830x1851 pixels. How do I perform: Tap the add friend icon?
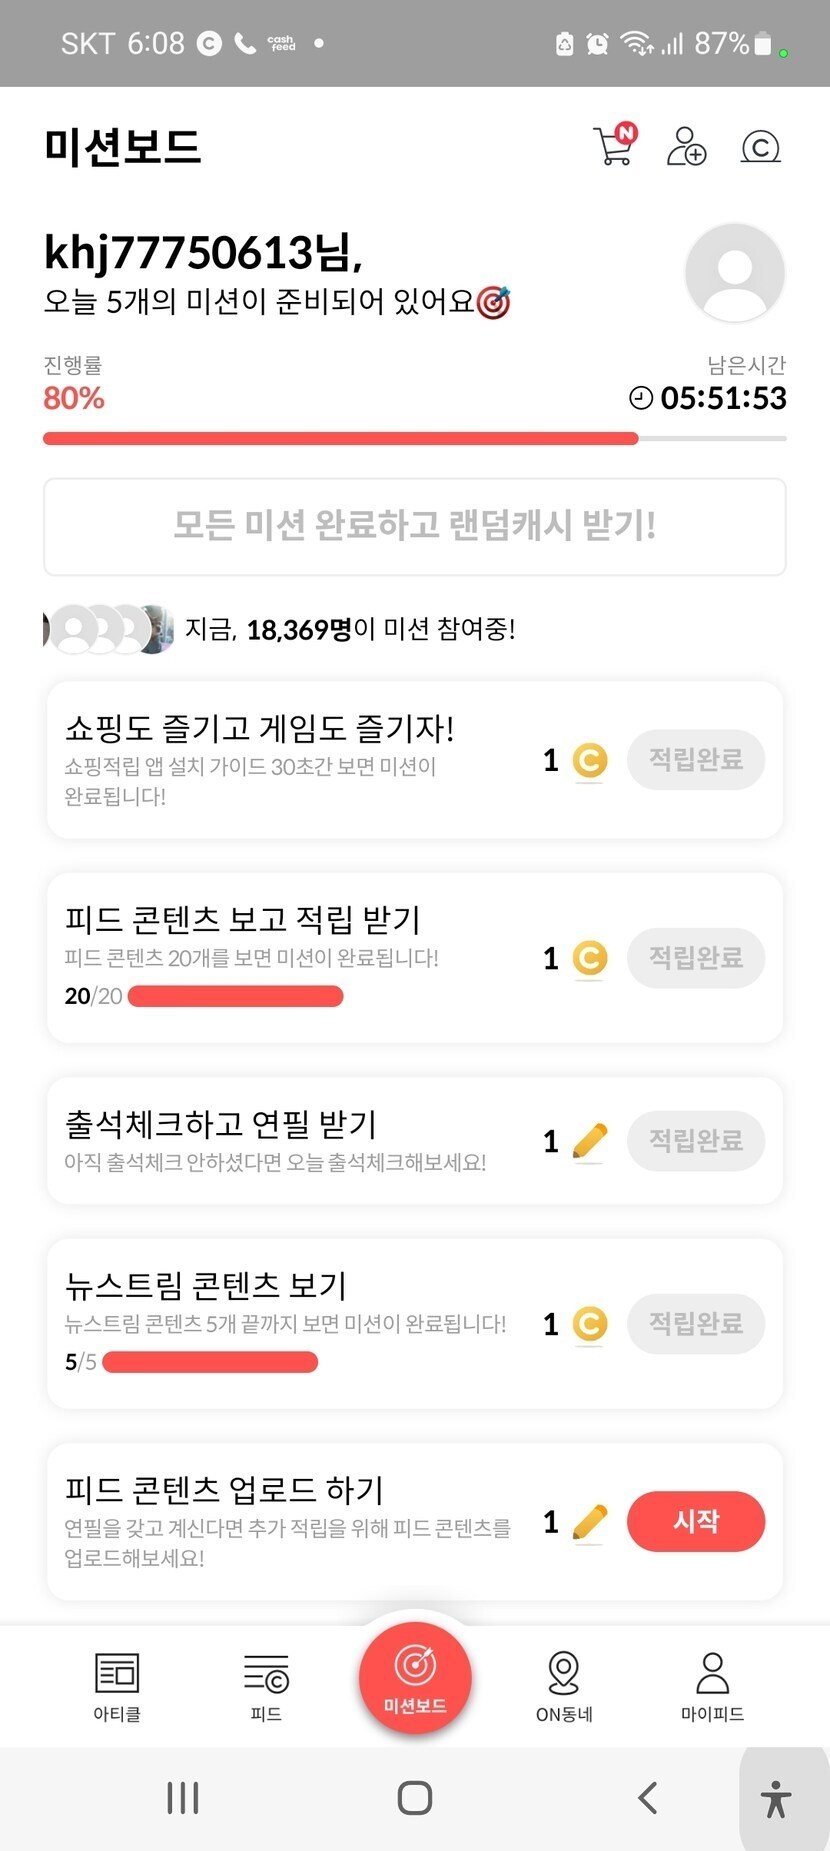click(686, 146)
